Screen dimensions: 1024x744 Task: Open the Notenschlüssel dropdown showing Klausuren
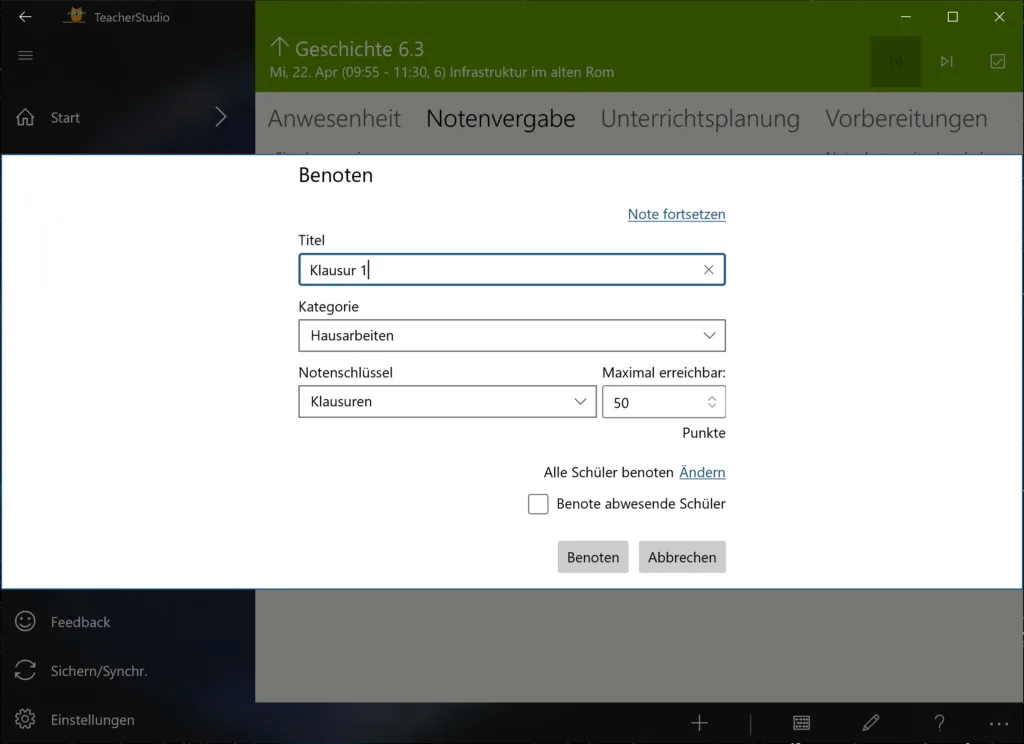pyautogui.click(x=447, y=402)
